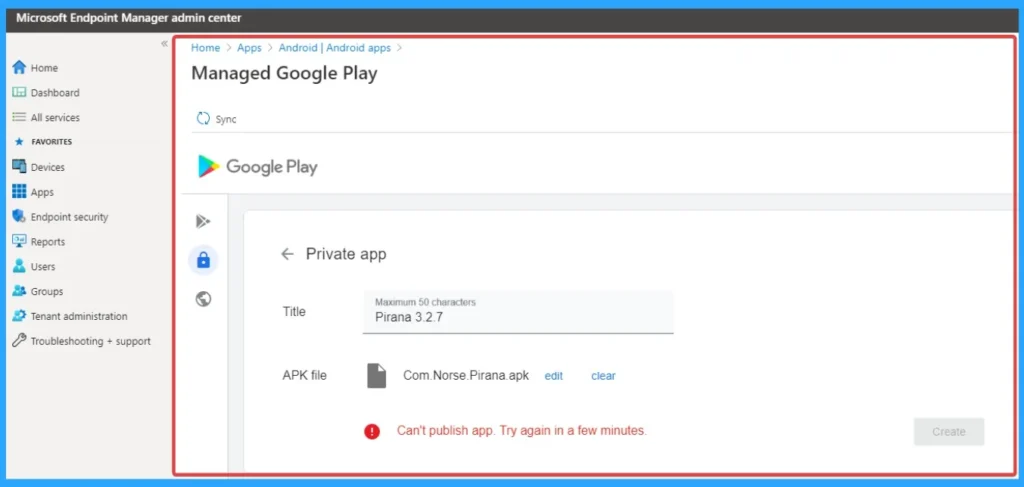Image resolution: width=1024 pixels, height=487 pixels.
Task: Click the Microsoft Endpoint Manager admin center title
Action: click(128, 18)
